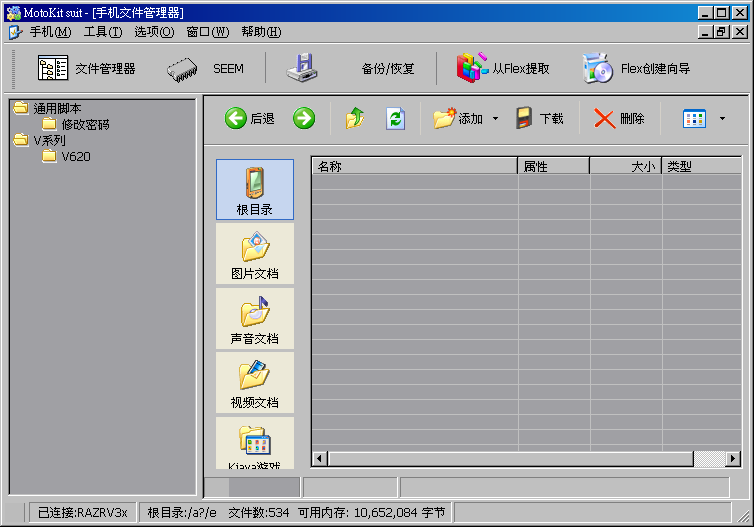Open the 工具(T) menu

coord(103,32)
